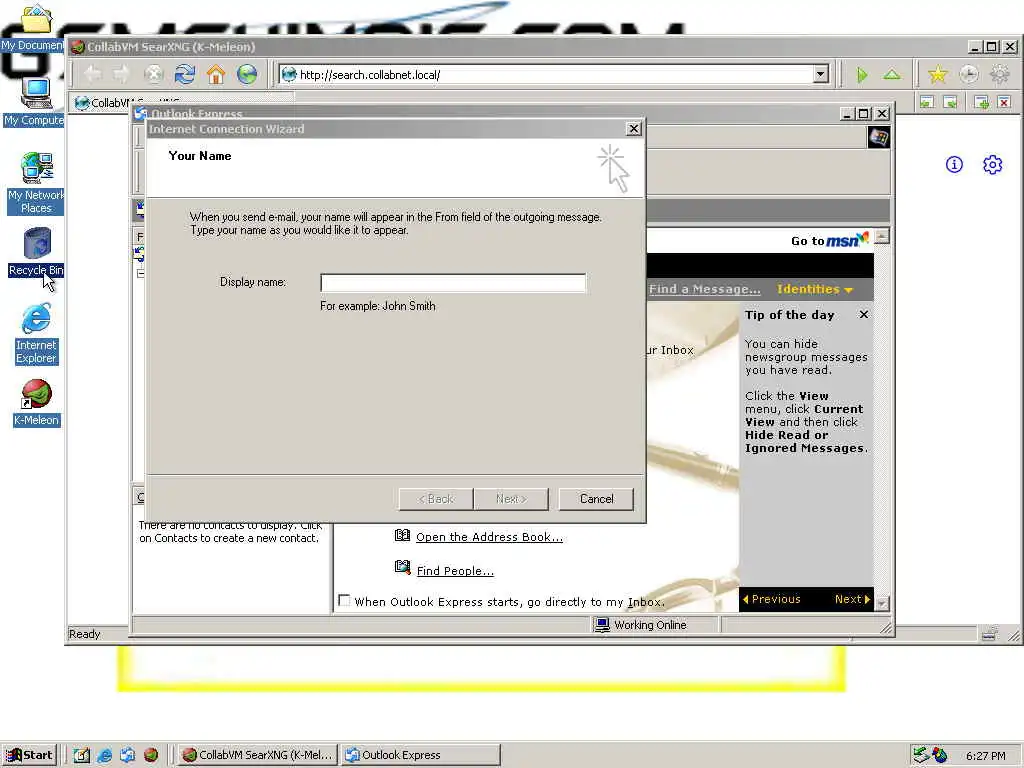Click the Outlook Express scrollbar down arrow
The image size is (1024, 768).
(x=882, y=603)
